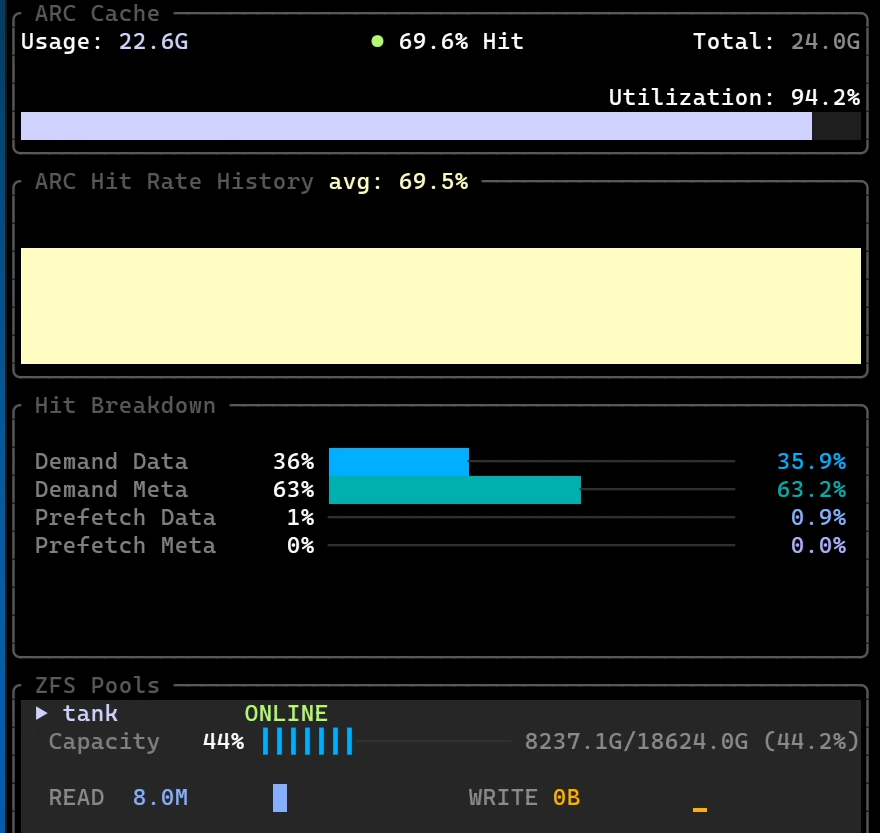Click the avg: 69.5% label
This screenshot has height=833, width=880.
click(398, 182)
